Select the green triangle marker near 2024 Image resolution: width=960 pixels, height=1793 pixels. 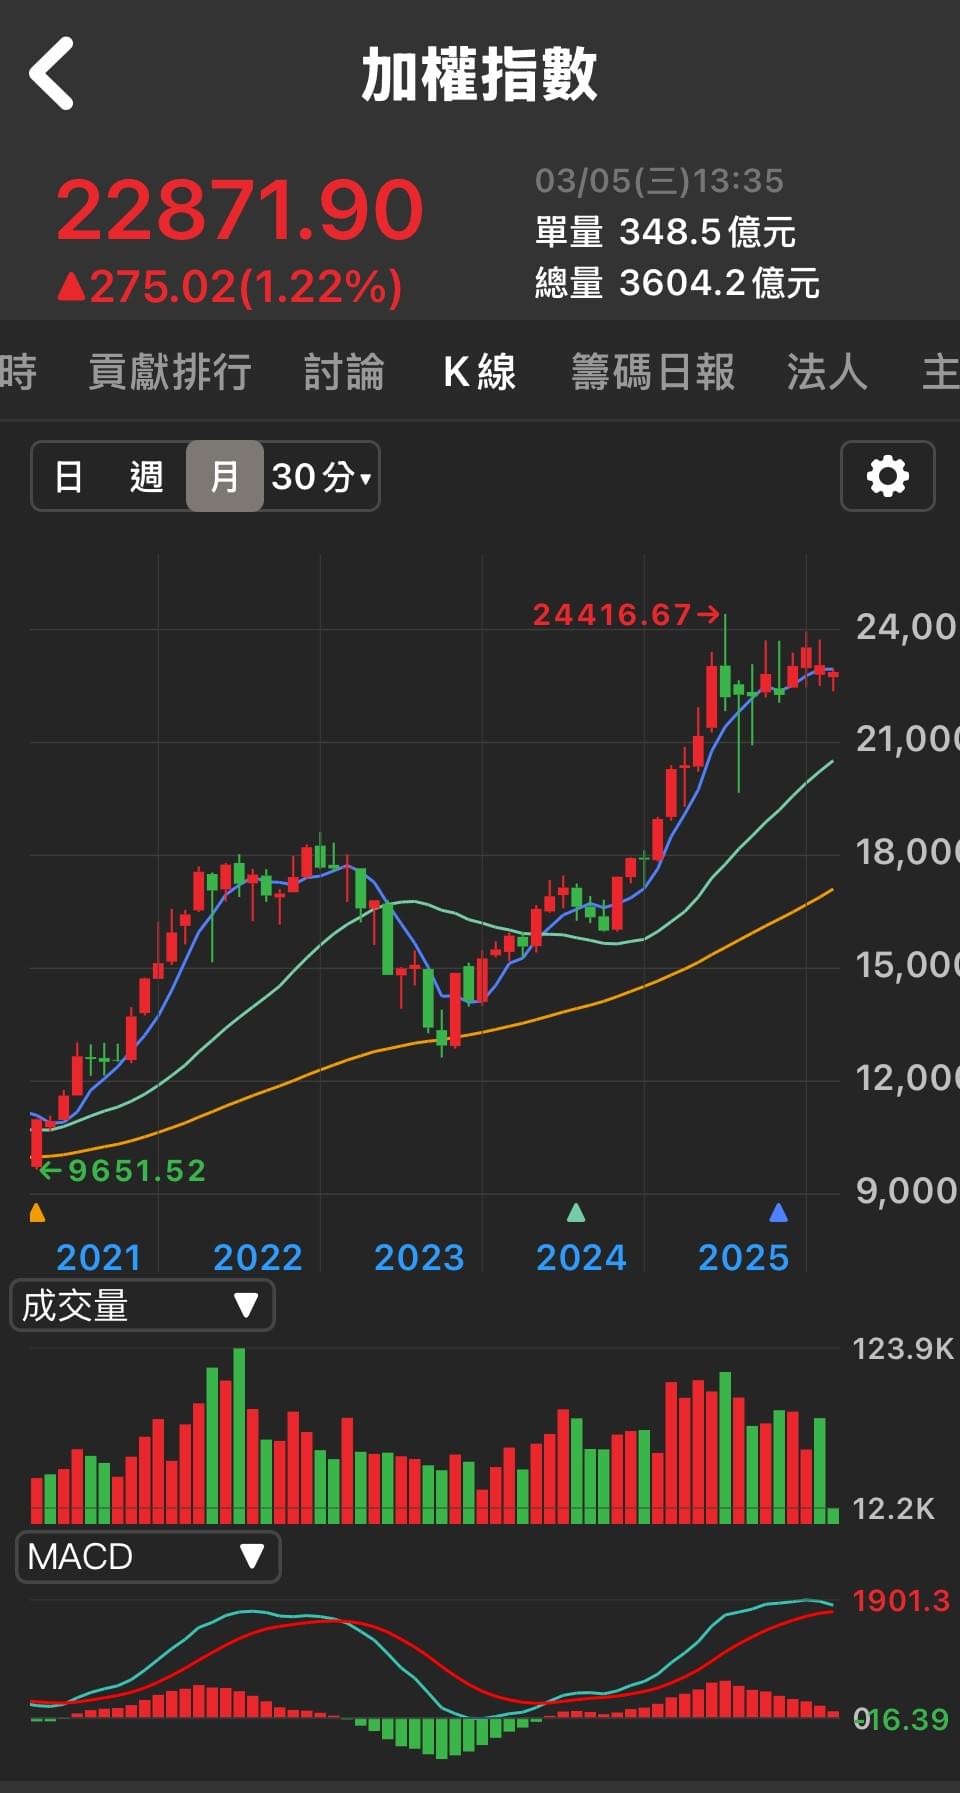tap(575, 1213)
